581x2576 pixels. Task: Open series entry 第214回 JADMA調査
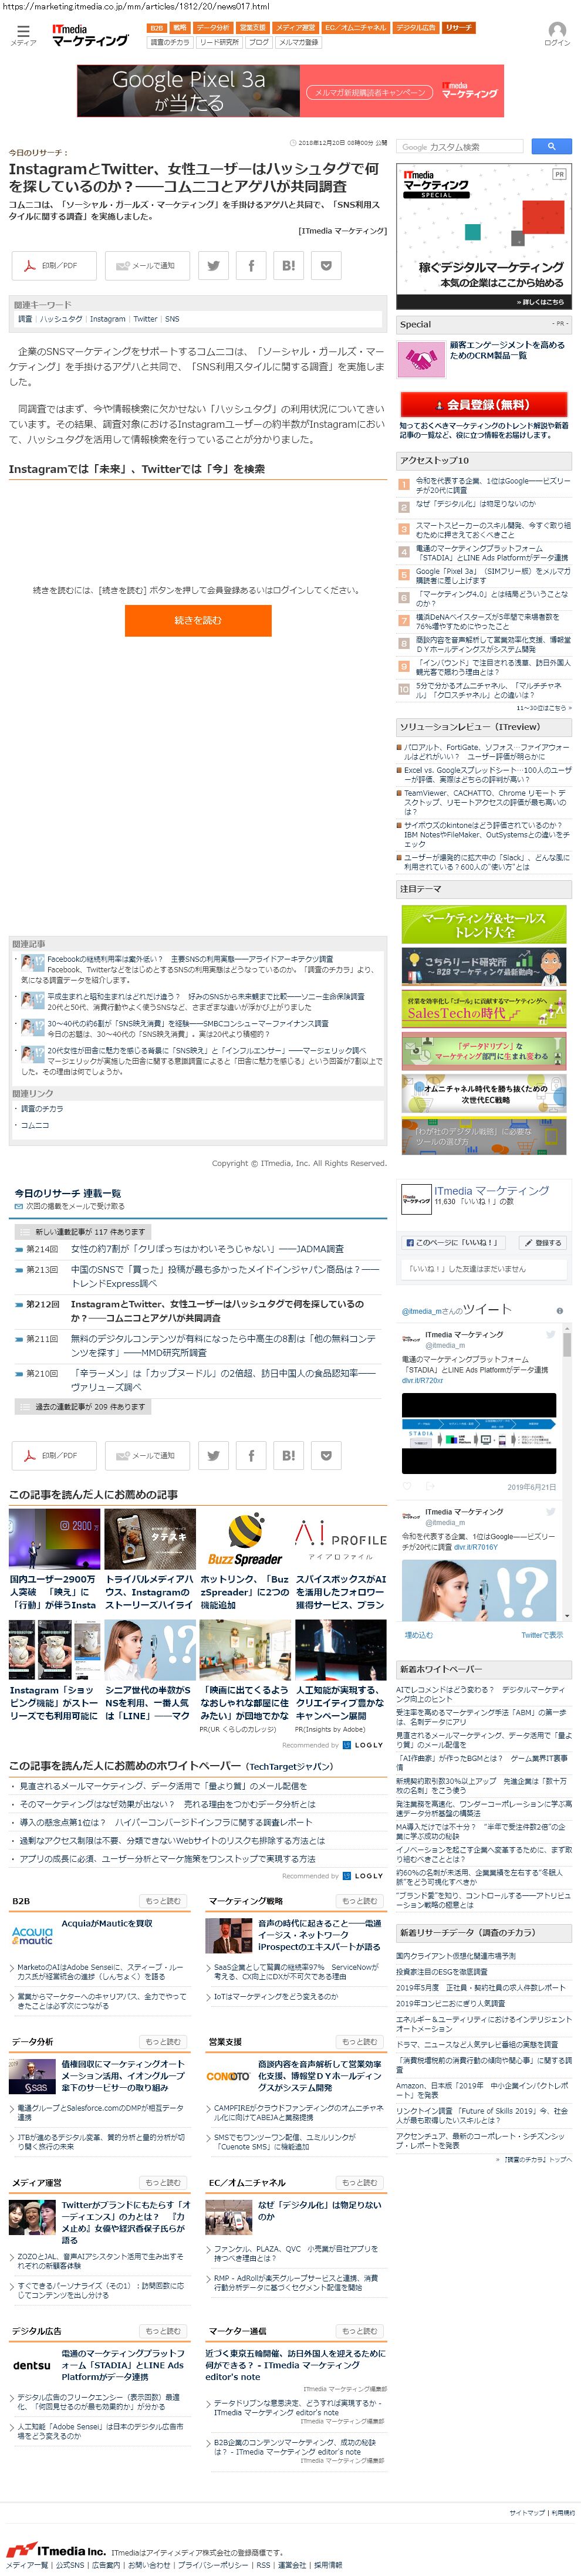(207, 1249)
